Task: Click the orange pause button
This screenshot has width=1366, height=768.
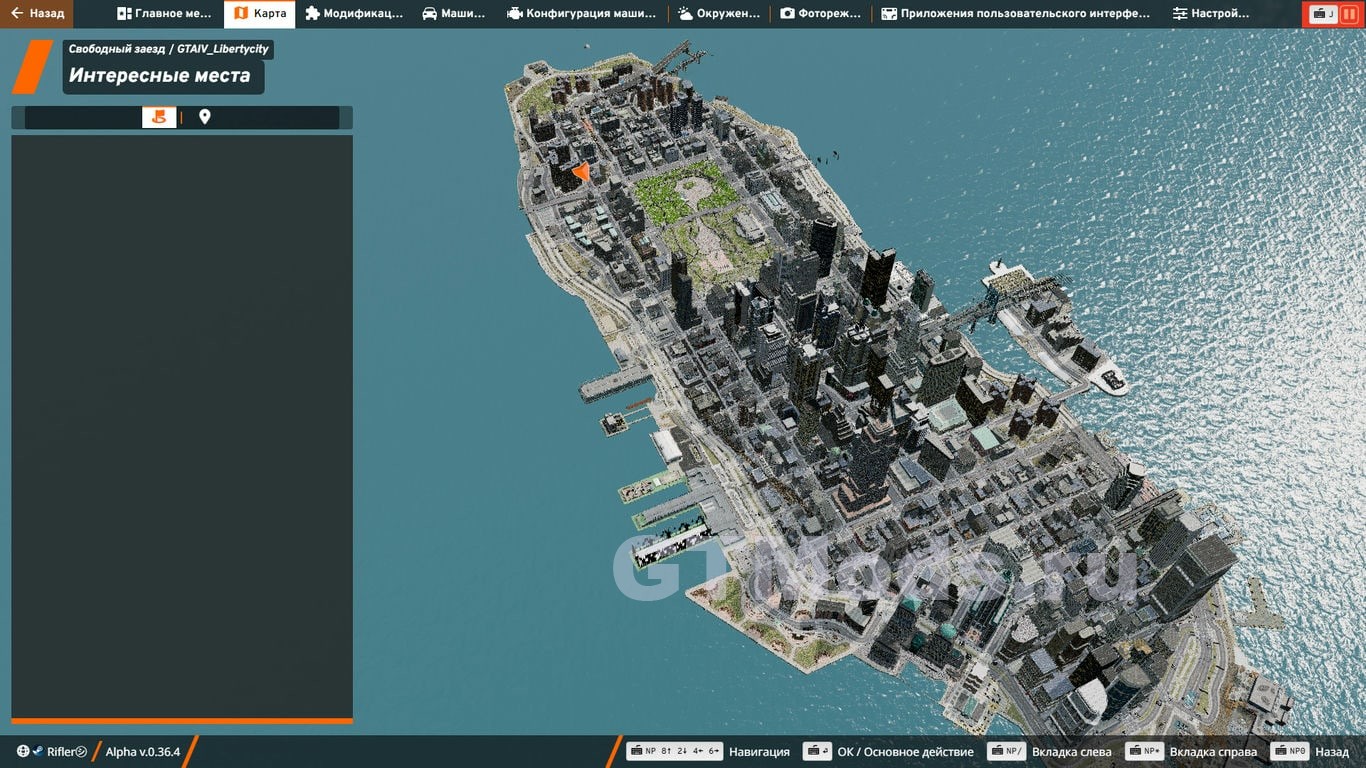Action: coord(1349,14)
